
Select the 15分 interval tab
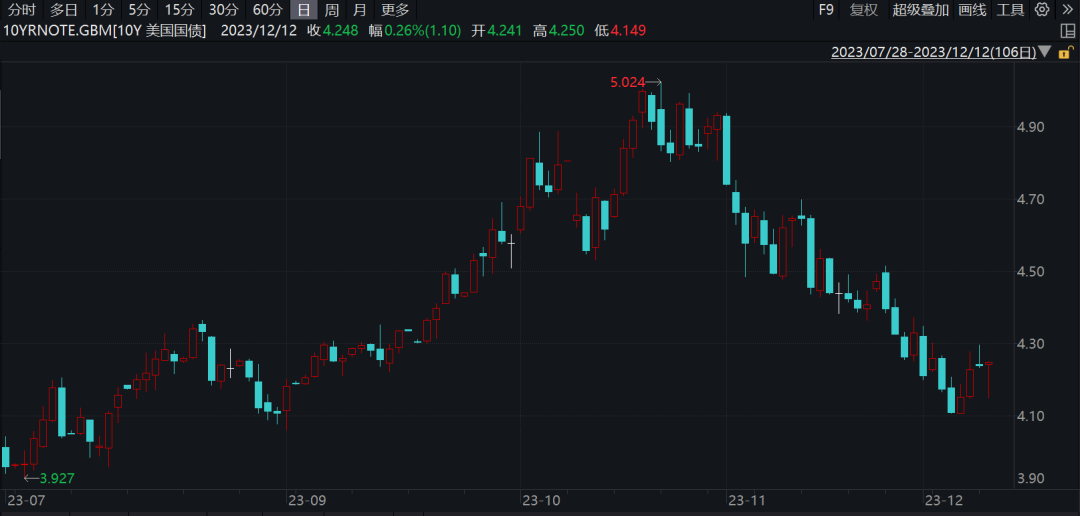[180, 10]
